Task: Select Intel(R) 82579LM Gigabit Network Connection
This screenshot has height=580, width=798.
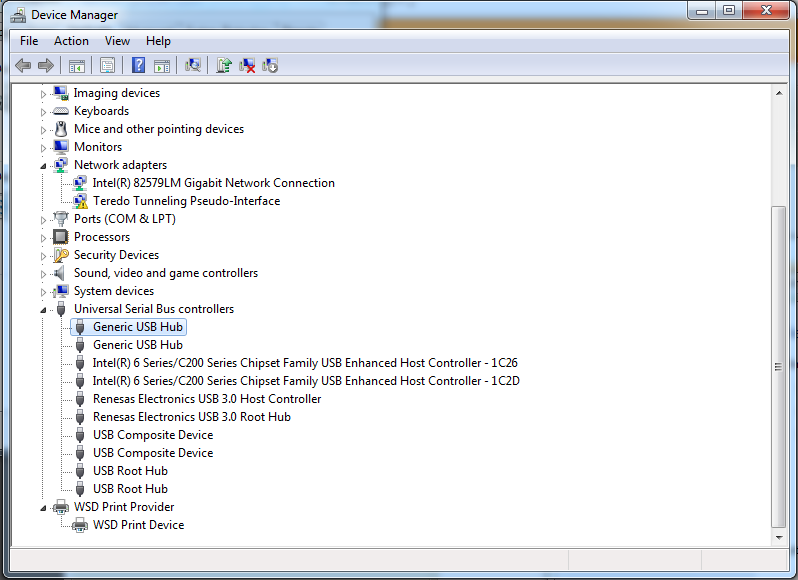Action: 213,183
